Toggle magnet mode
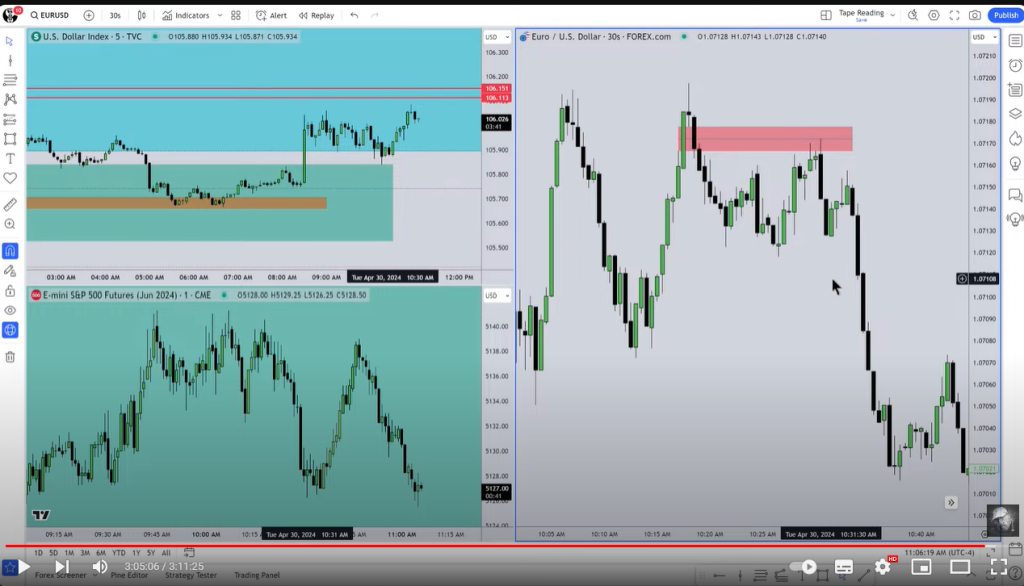1024x586 pixels. point(10,251)
